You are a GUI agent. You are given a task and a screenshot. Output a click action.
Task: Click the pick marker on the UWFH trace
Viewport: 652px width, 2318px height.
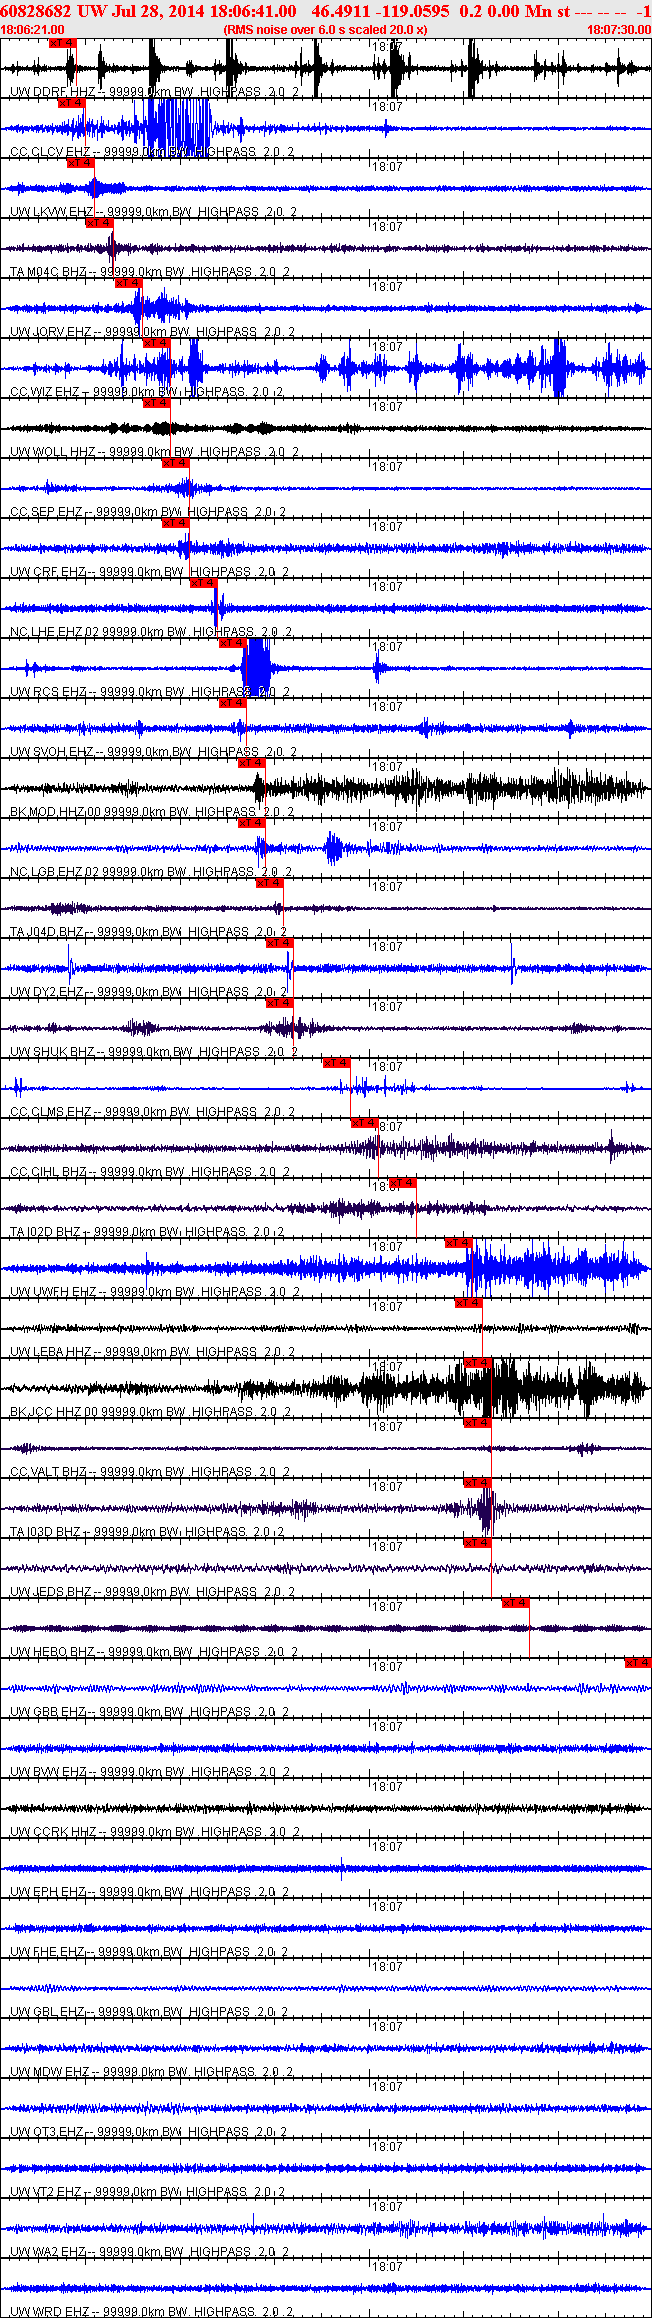click(458, 1243)
